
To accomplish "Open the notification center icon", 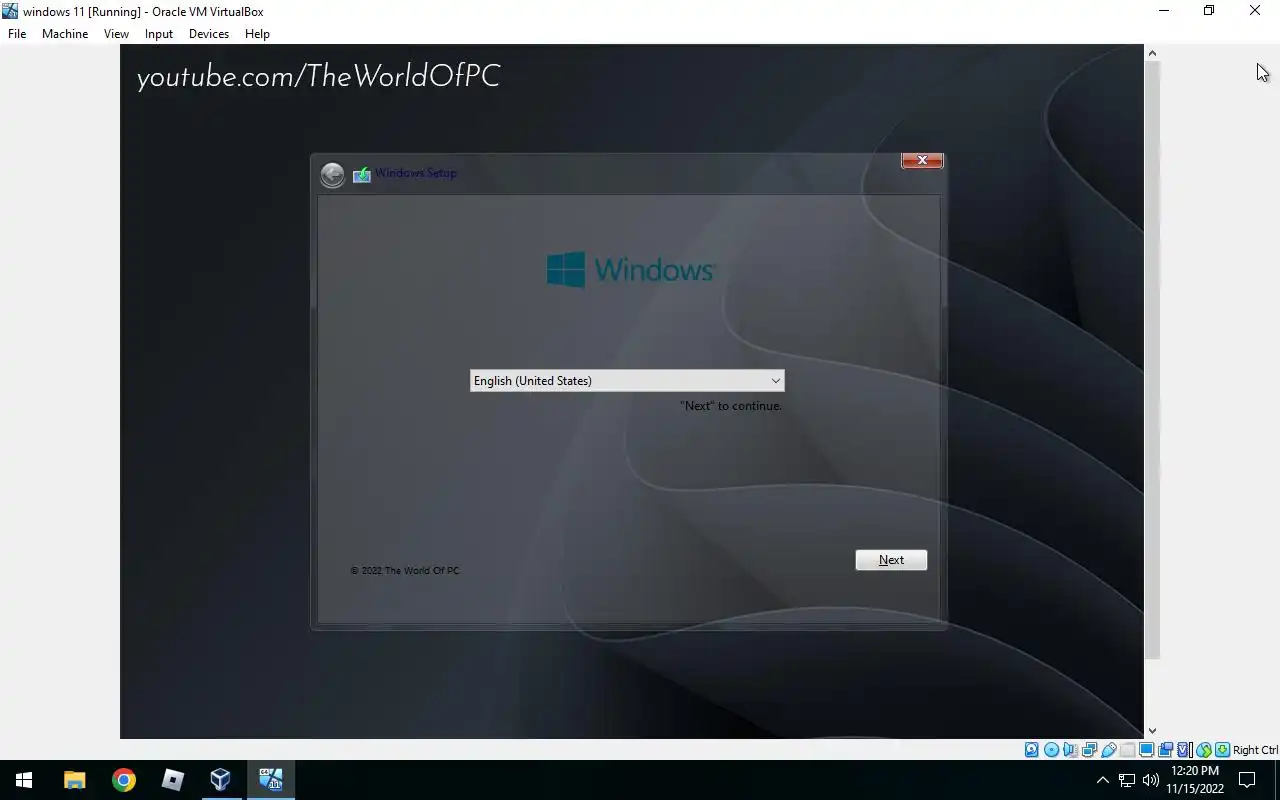I will click(1247, 780).
